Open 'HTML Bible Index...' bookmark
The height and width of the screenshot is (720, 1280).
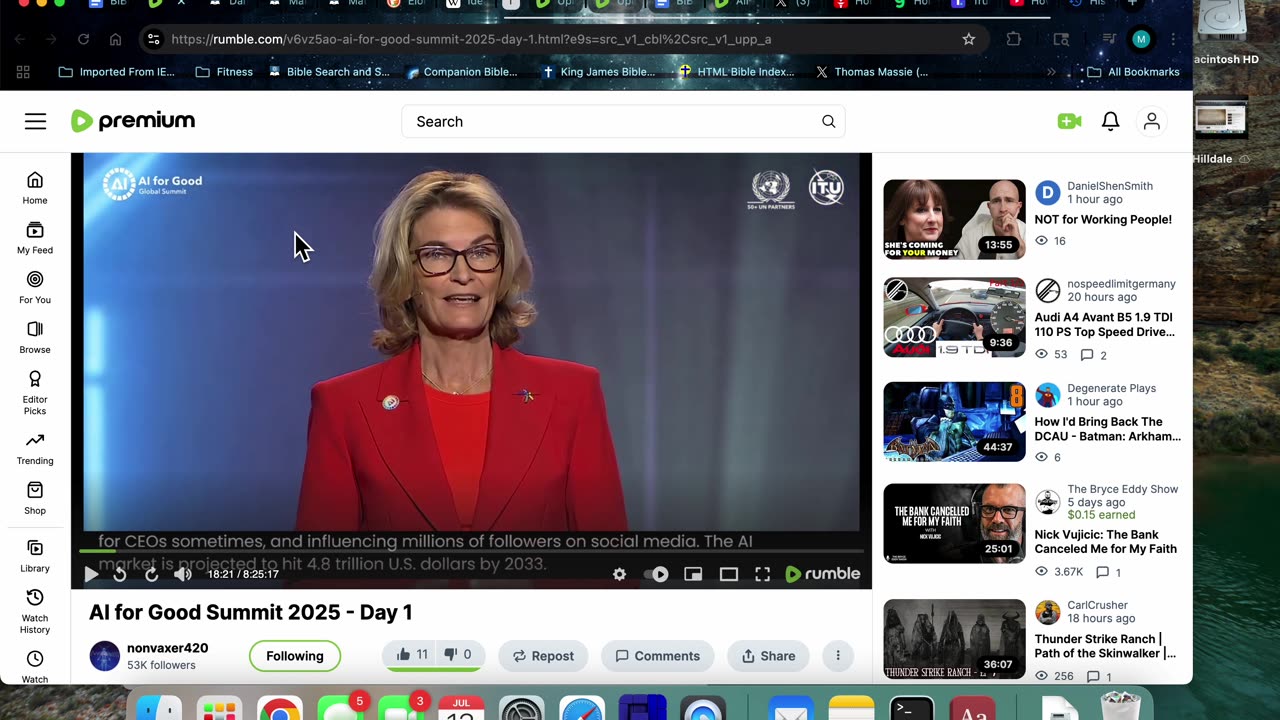pyautogui.click(x=736, y=72)
